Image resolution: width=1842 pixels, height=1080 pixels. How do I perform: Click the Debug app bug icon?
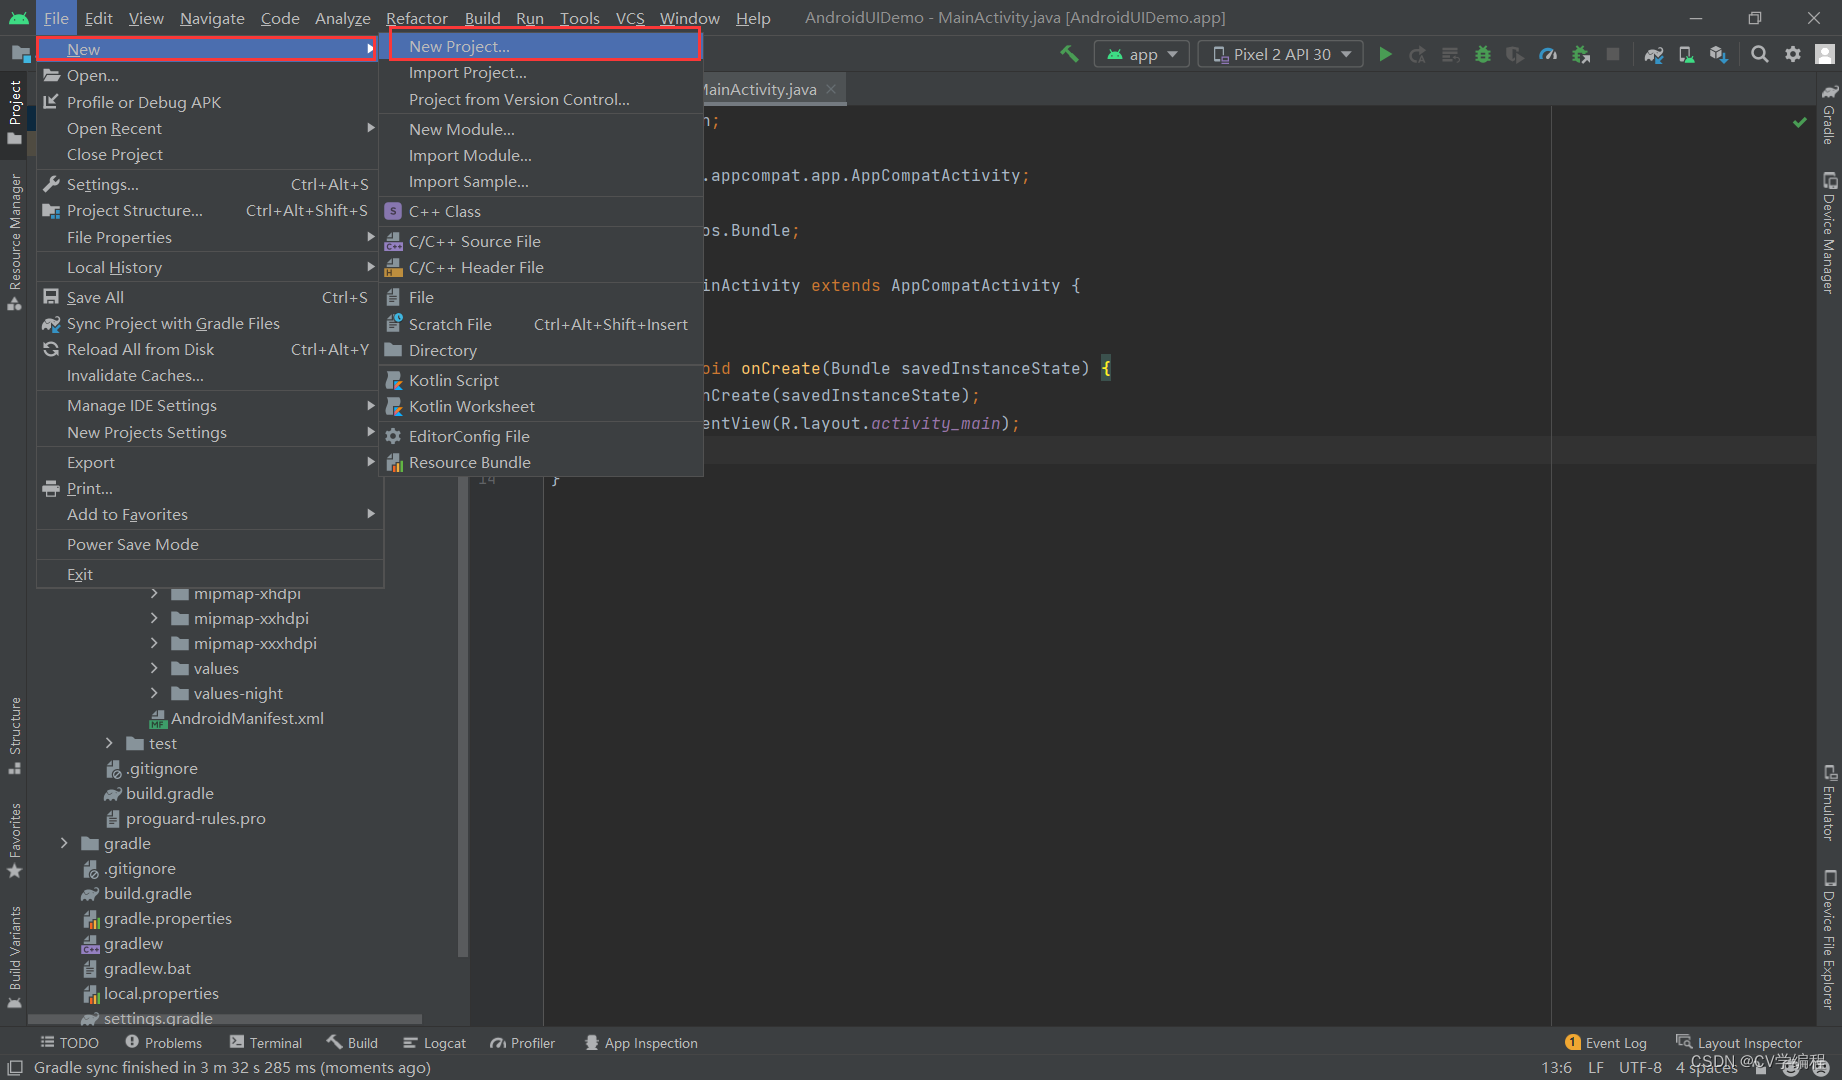click(x=1483, y=54)
